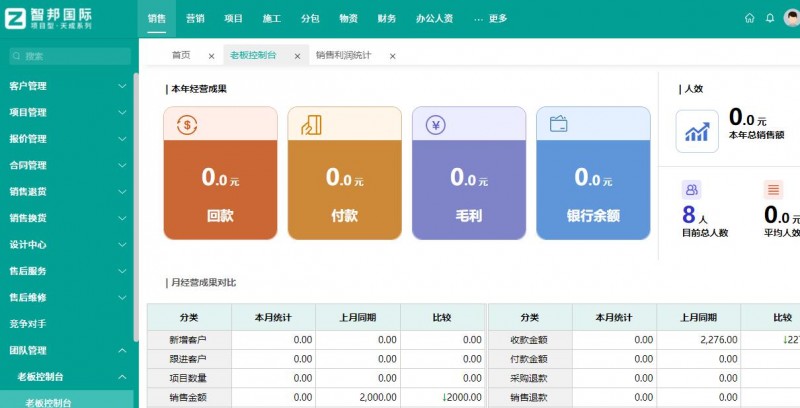Open the 回款 summary card
This screenshot has width=800, height=408.
(220, 173)
